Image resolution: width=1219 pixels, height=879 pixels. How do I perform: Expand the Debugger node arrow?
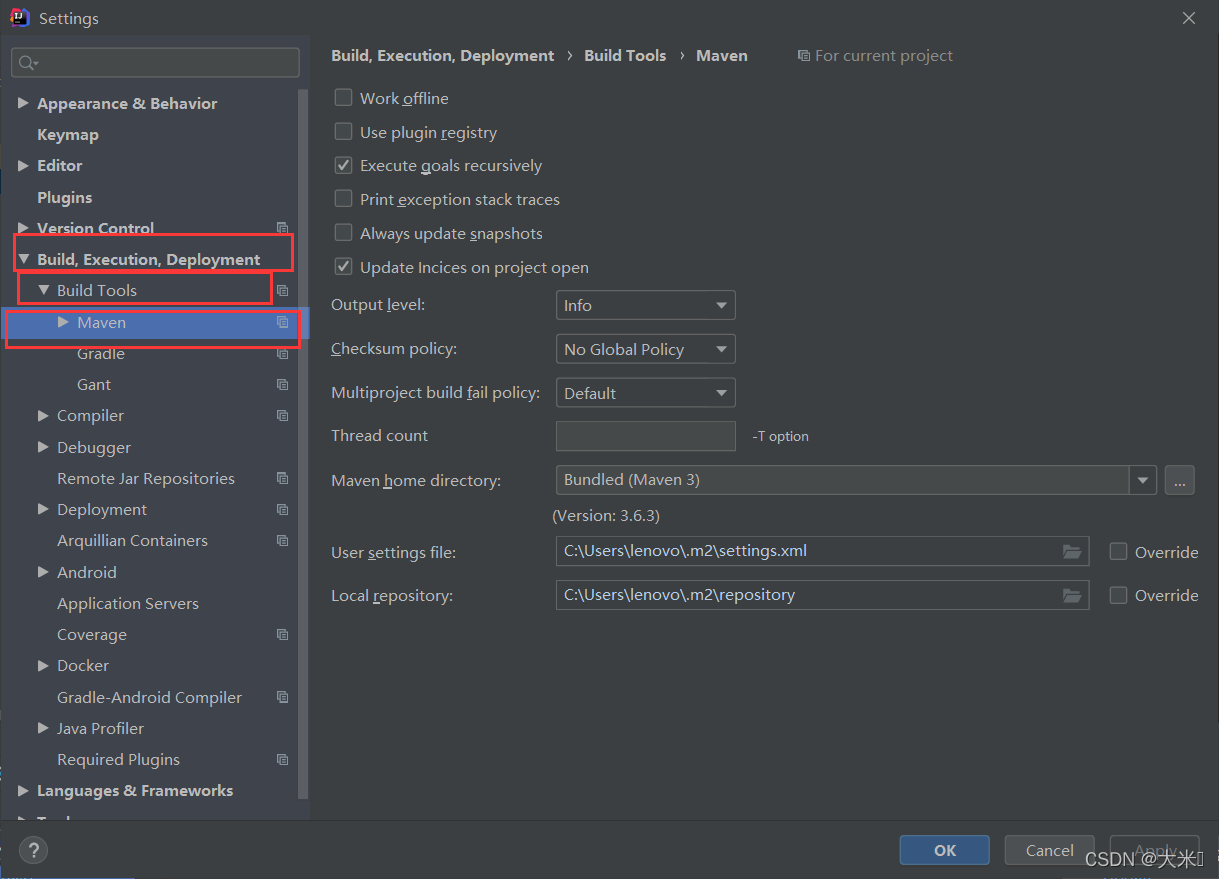(x=43, y=447)
